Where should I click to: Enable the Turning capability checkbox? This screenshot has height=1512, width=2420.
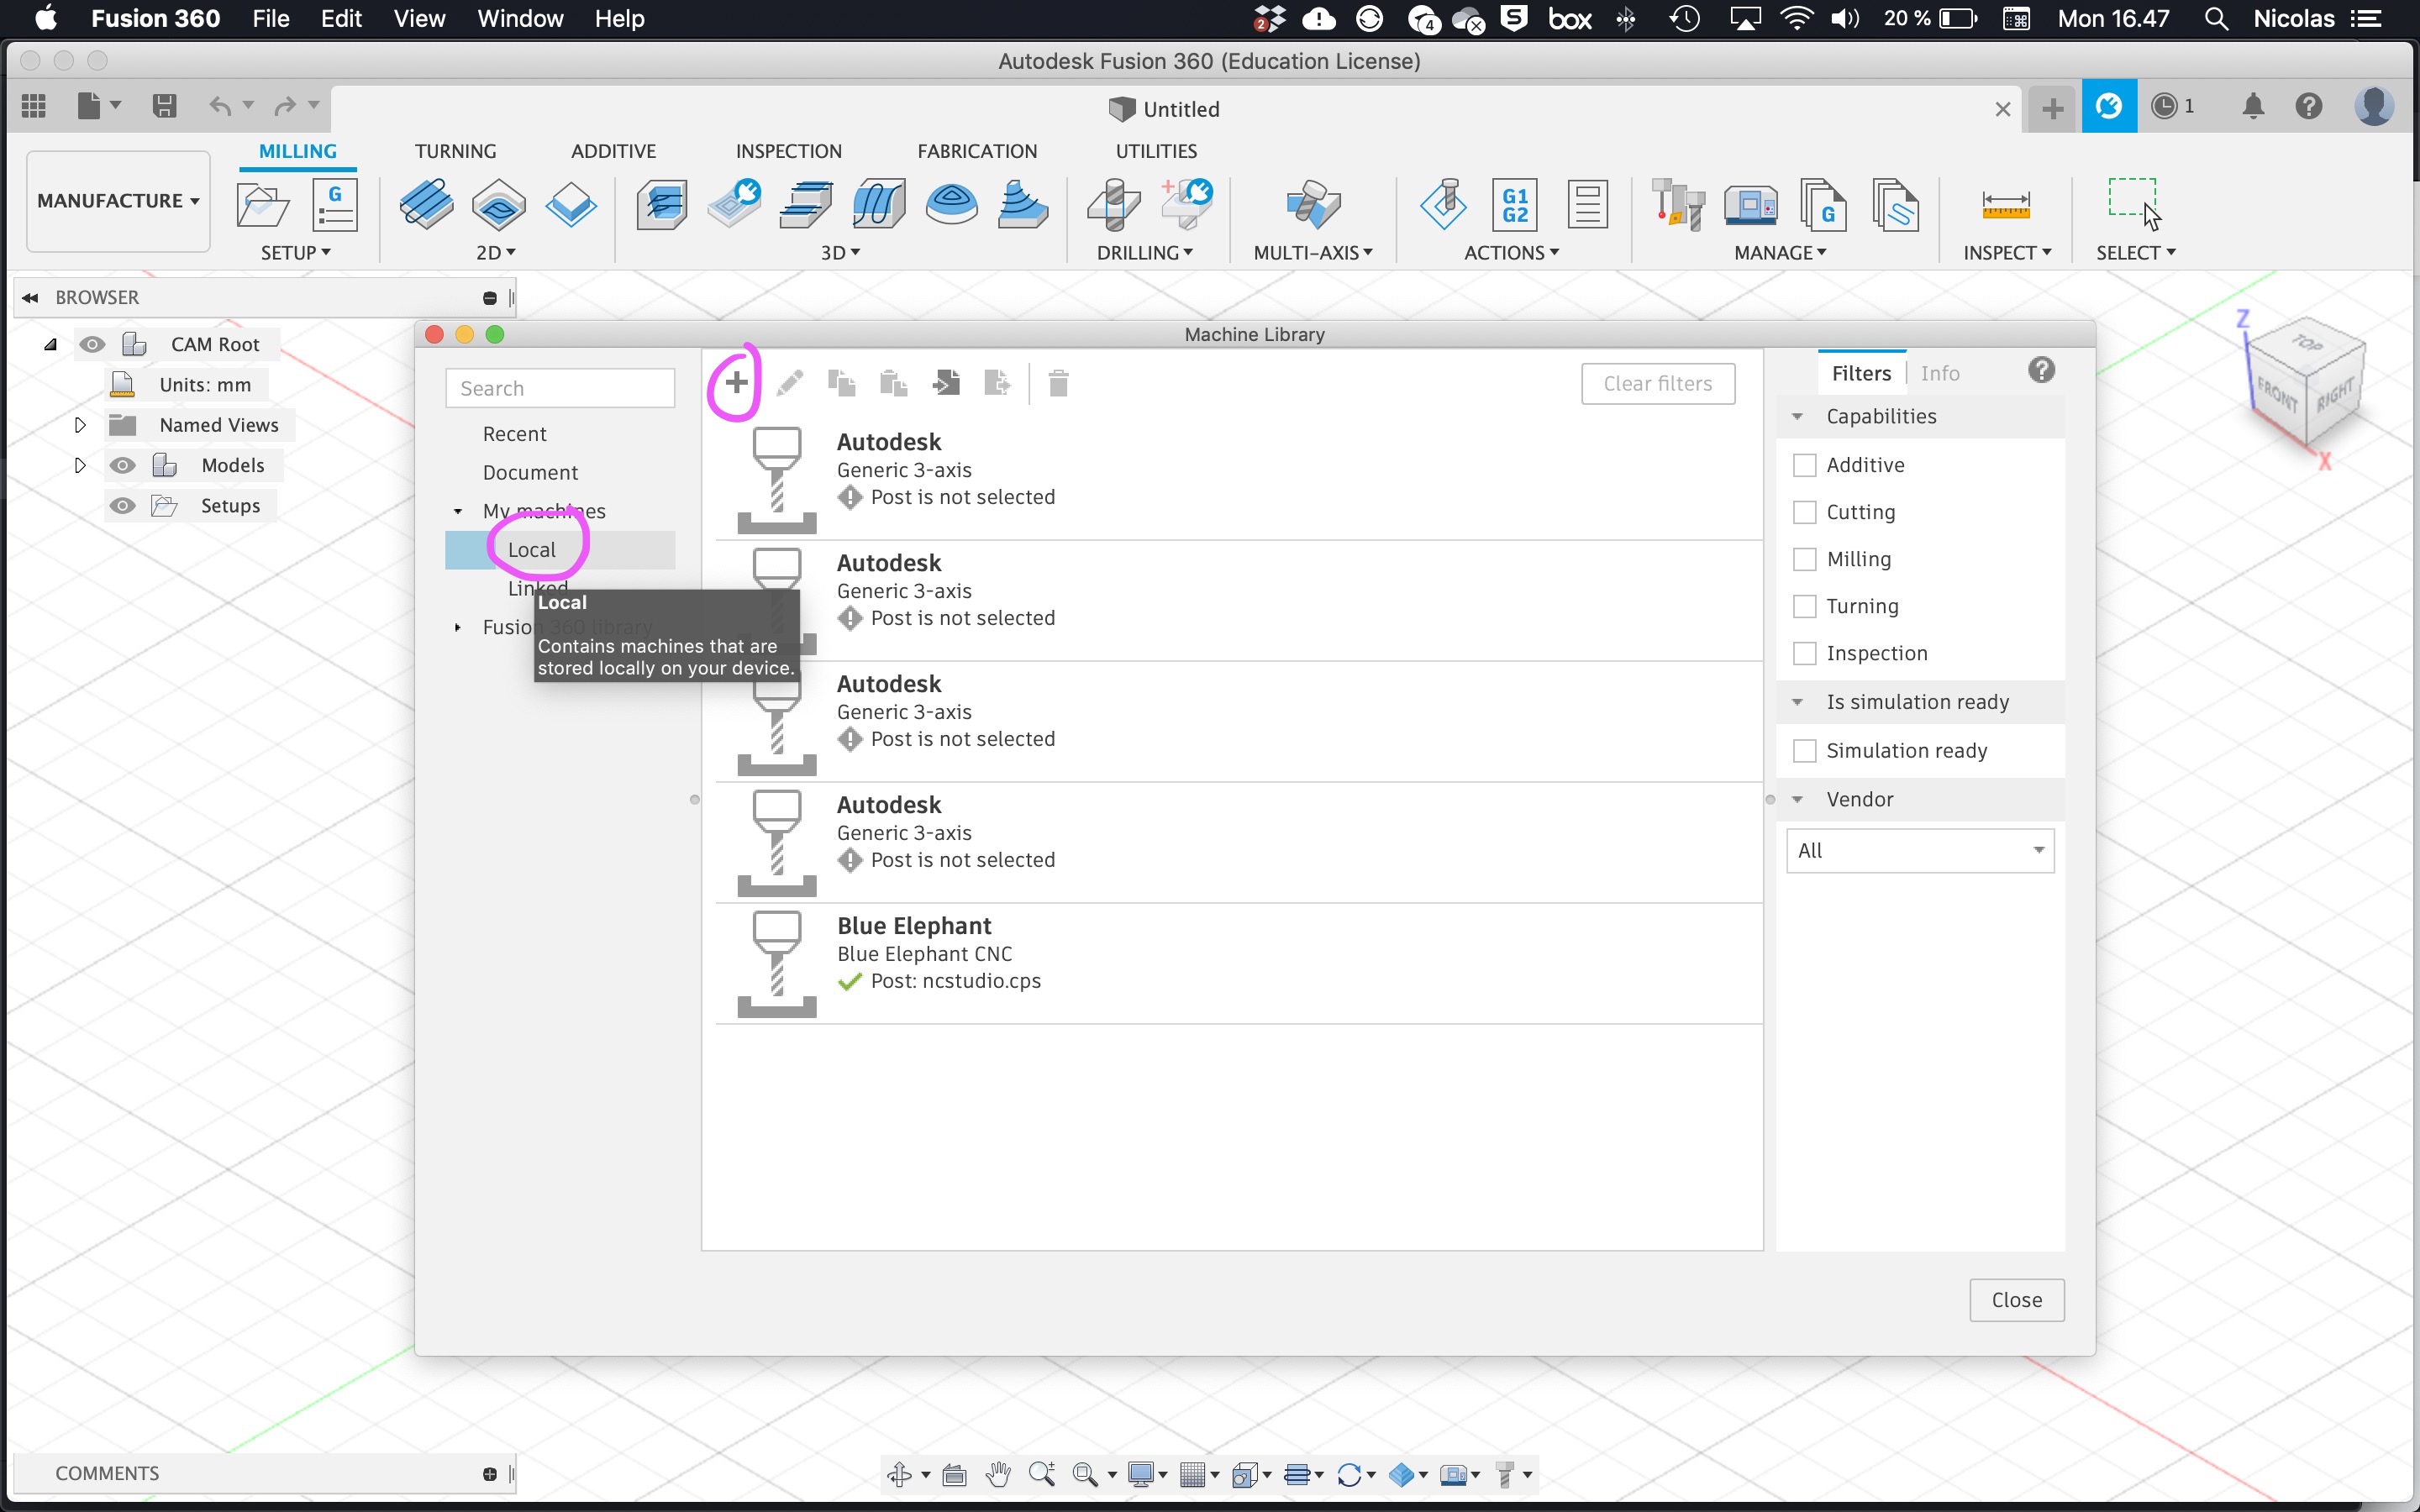click(1804, 606)
